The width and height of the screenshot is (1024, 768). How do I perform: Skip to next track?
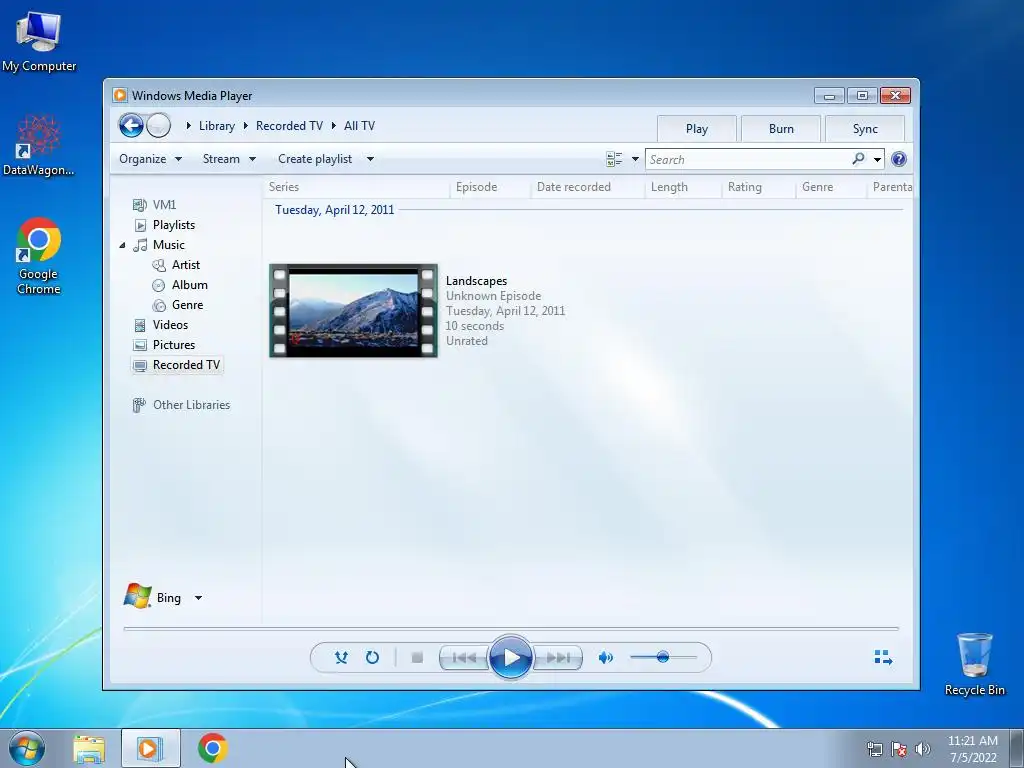(x=558, y=657)
